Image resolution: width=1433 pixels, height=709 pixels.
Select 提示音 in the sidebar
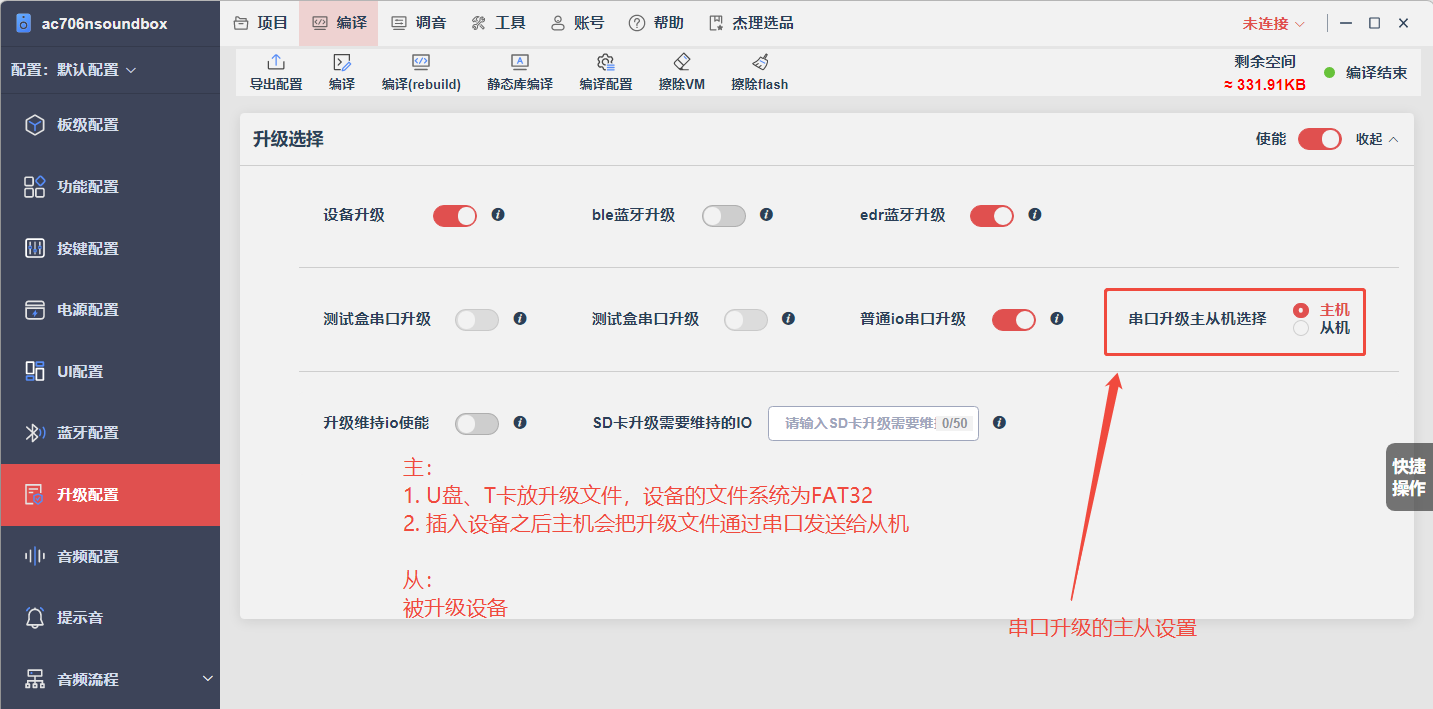coord(110,618)
